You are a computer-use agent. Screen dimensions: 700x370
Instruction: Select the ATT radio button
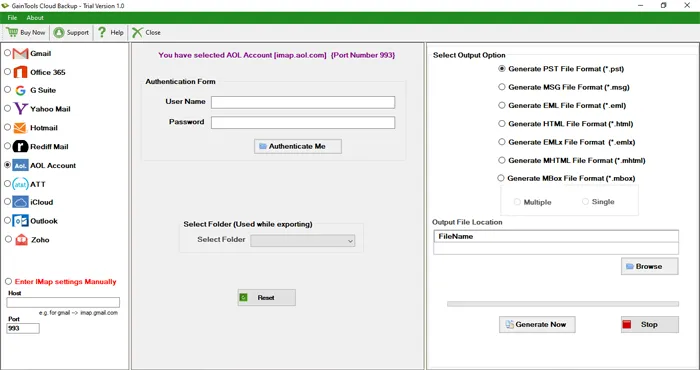[x=8, y=183]
